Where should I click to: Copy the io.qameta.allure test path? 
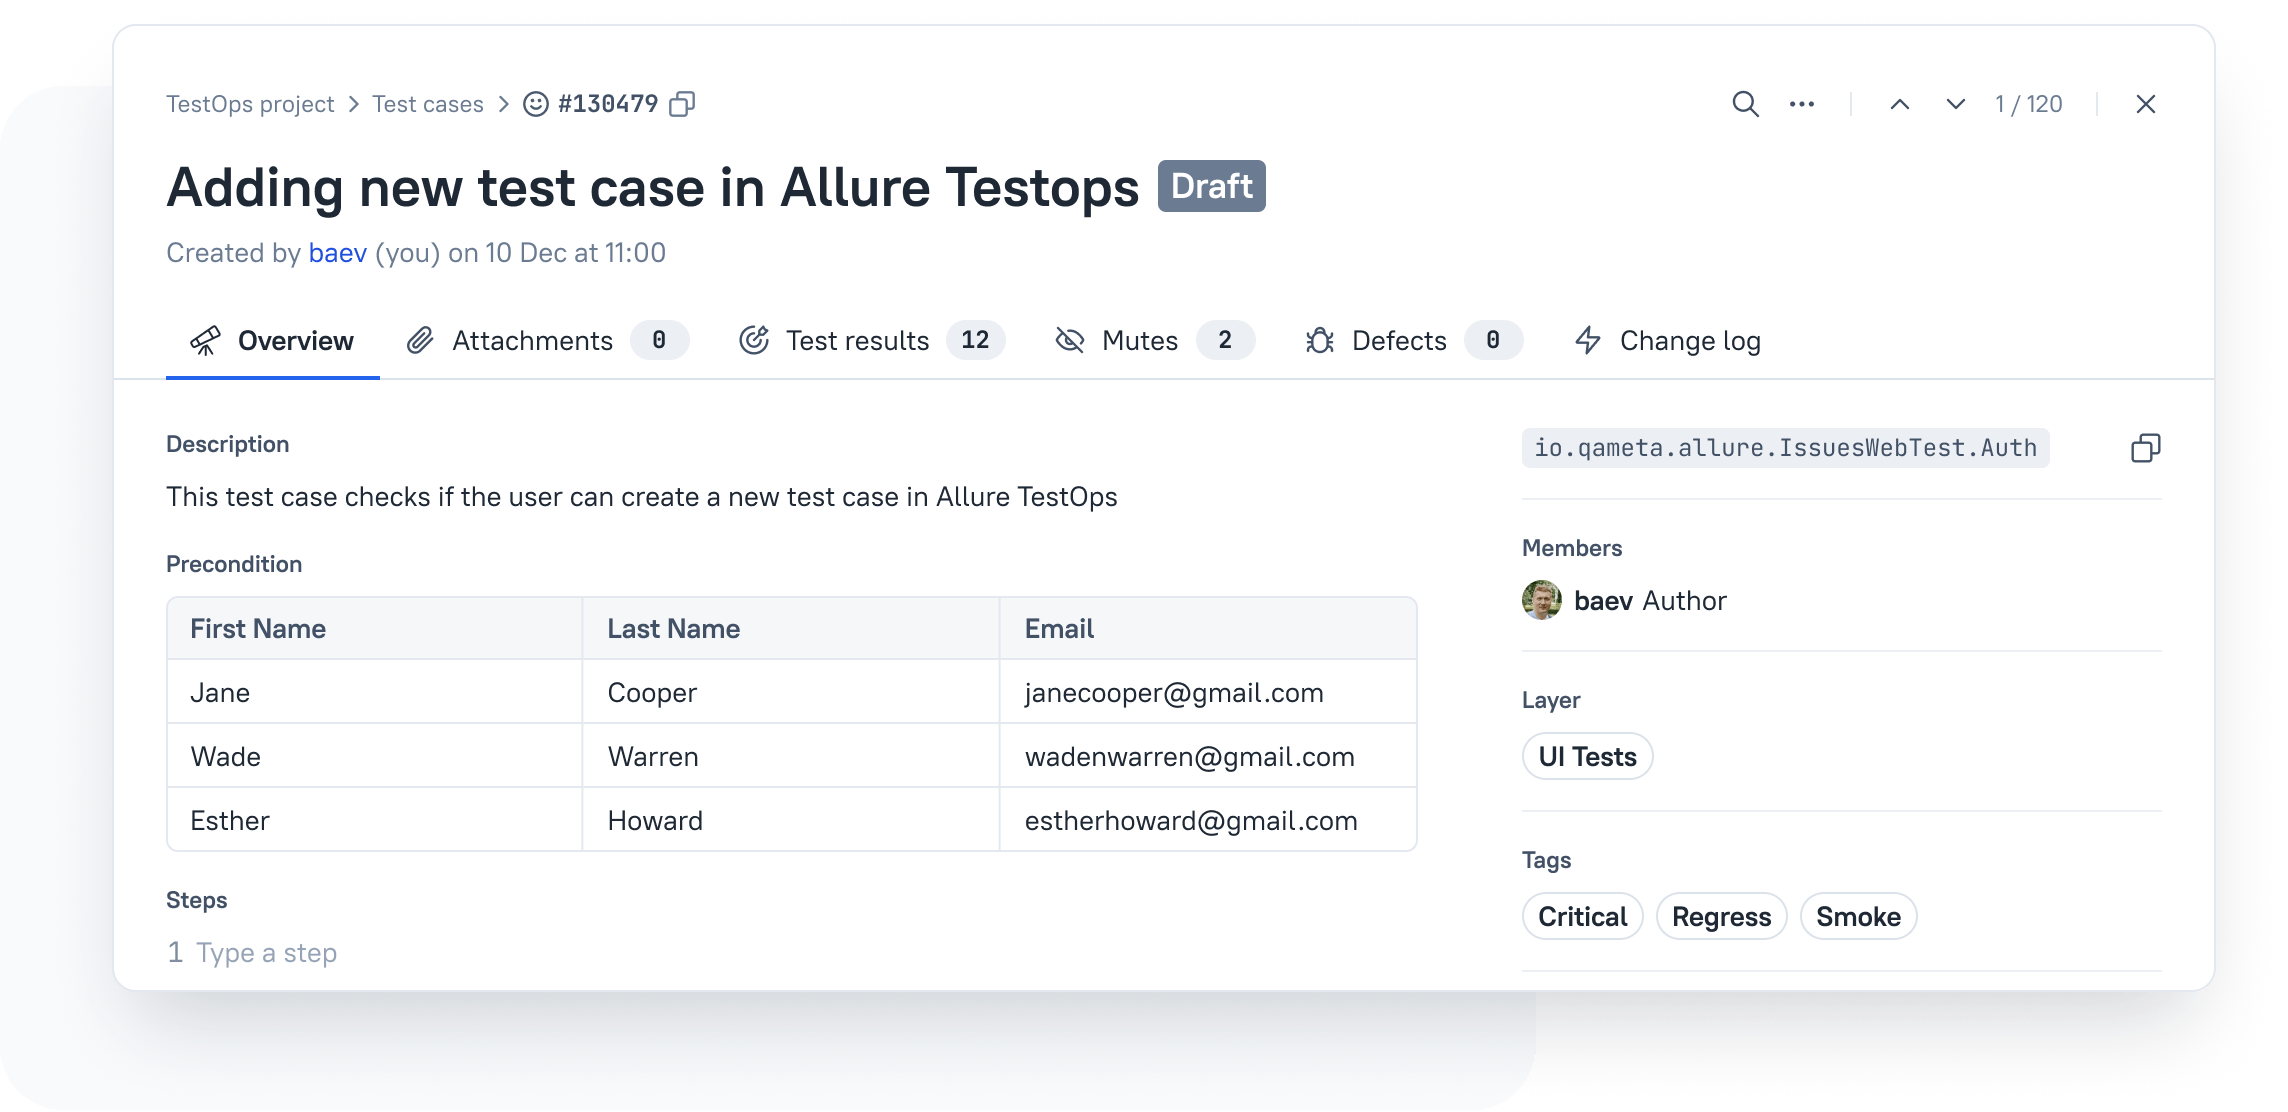point(2146,448)
